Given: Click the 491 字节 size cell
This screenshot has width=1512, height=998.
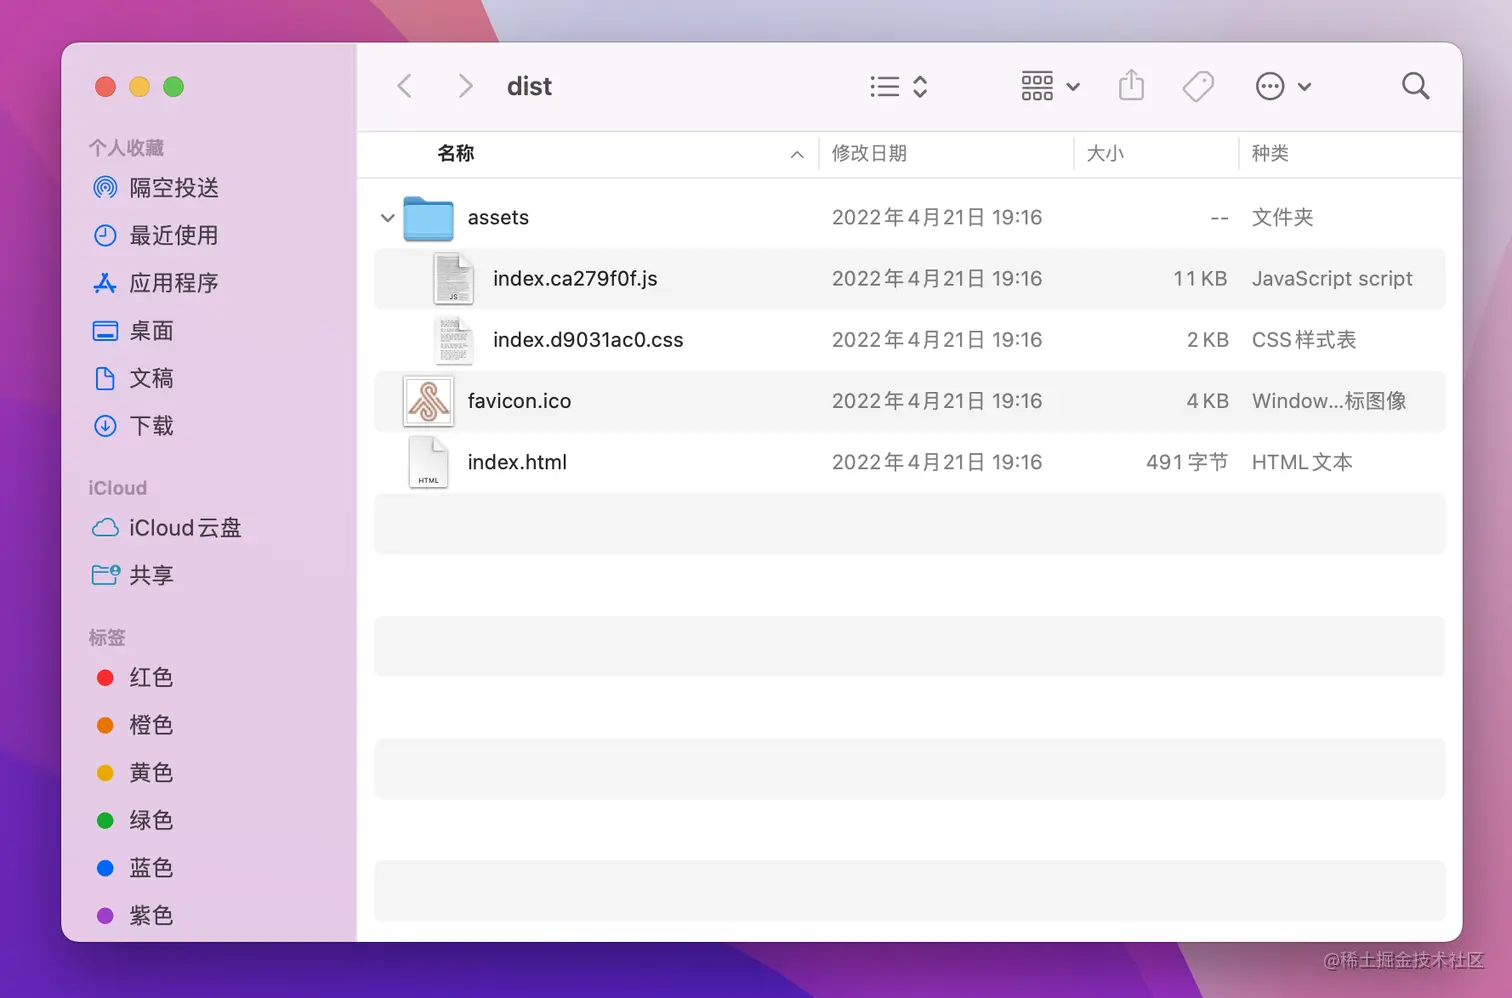Looking at the screenshot, I should [x=1187, y=462].
